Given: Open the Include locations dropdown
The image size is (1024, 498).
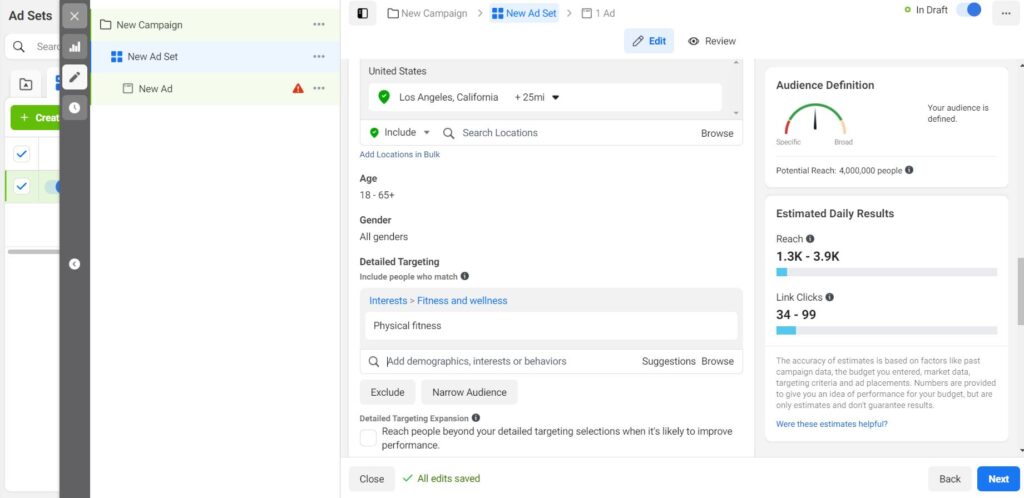Looking at the screenshot, I should coord(400,133).
